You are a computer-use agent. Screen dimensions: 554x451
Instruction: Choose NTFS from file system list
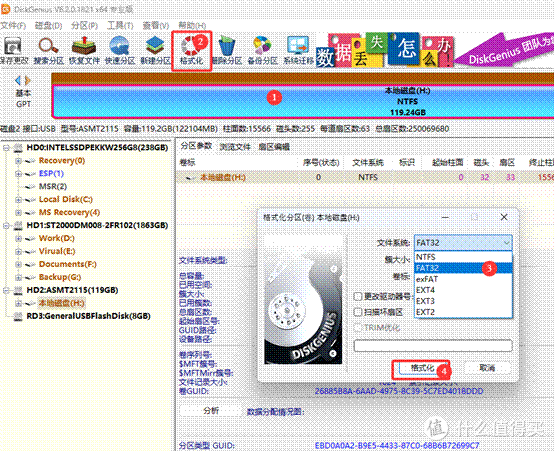[x=463, y=257]
